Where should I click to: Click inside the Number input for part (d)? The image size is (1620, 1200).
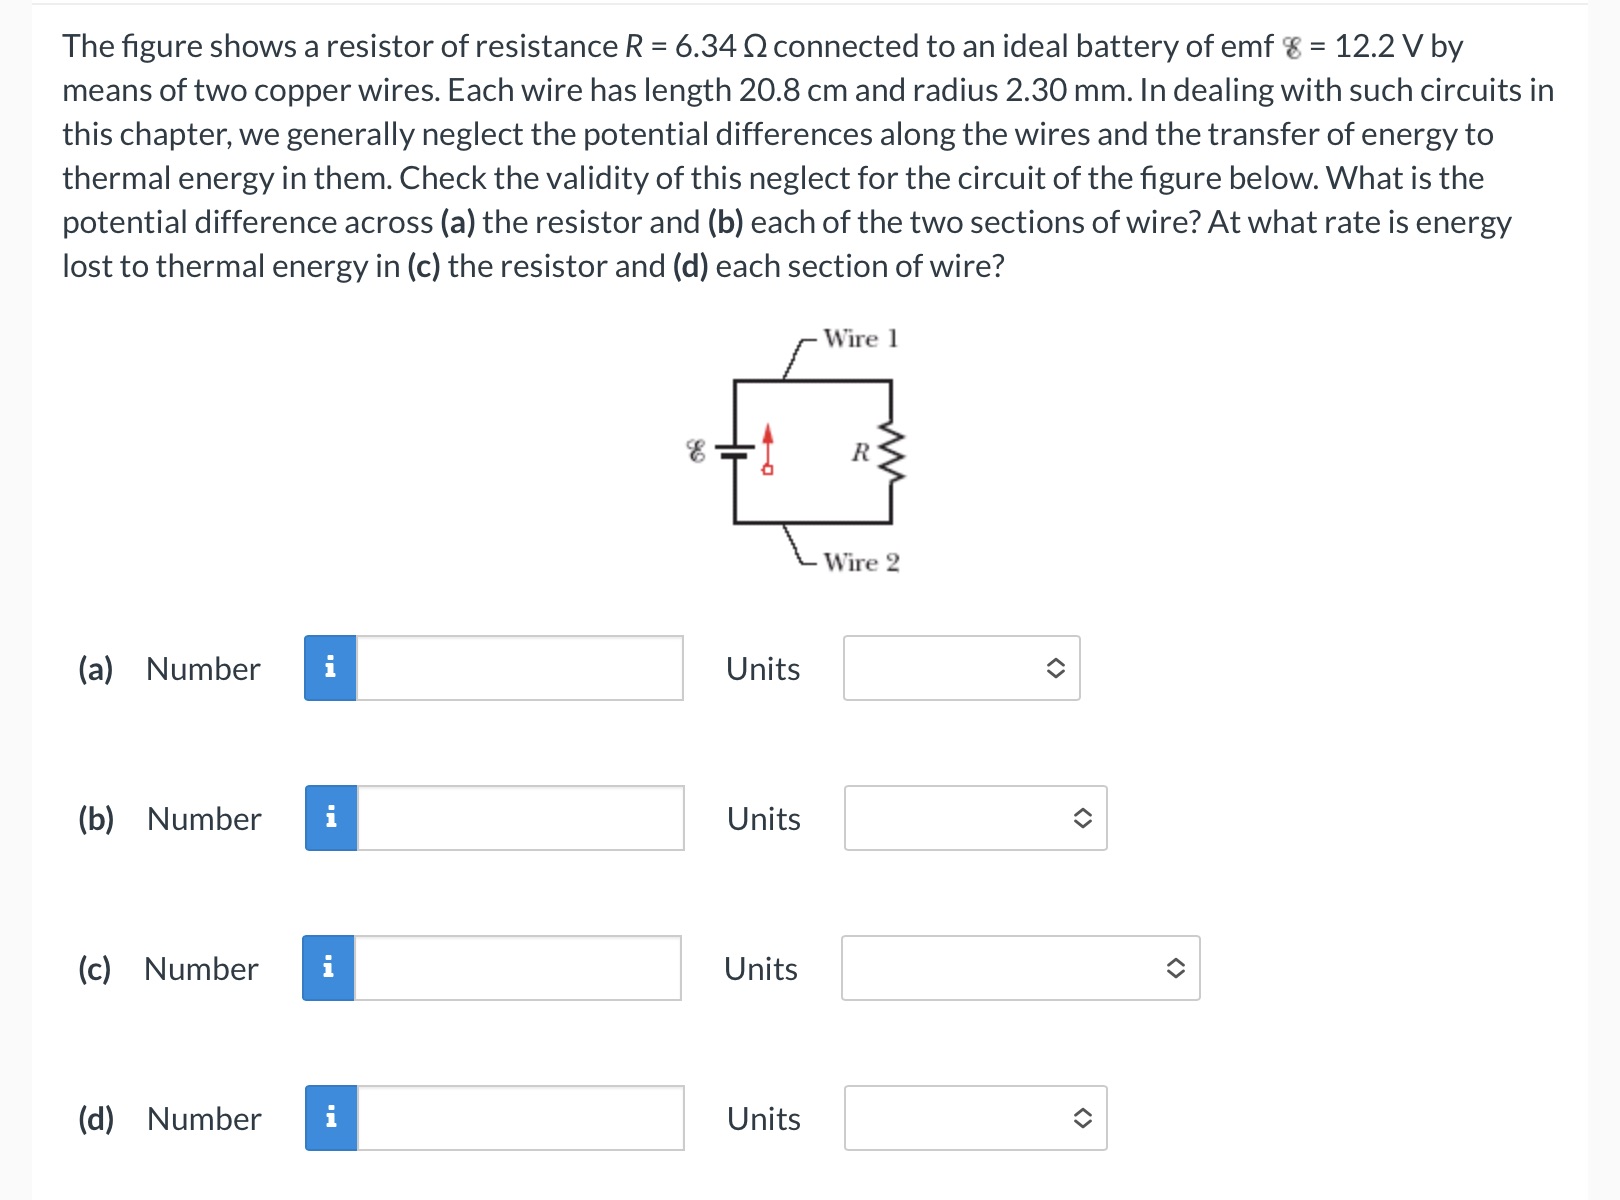(x=520, y=1118)
